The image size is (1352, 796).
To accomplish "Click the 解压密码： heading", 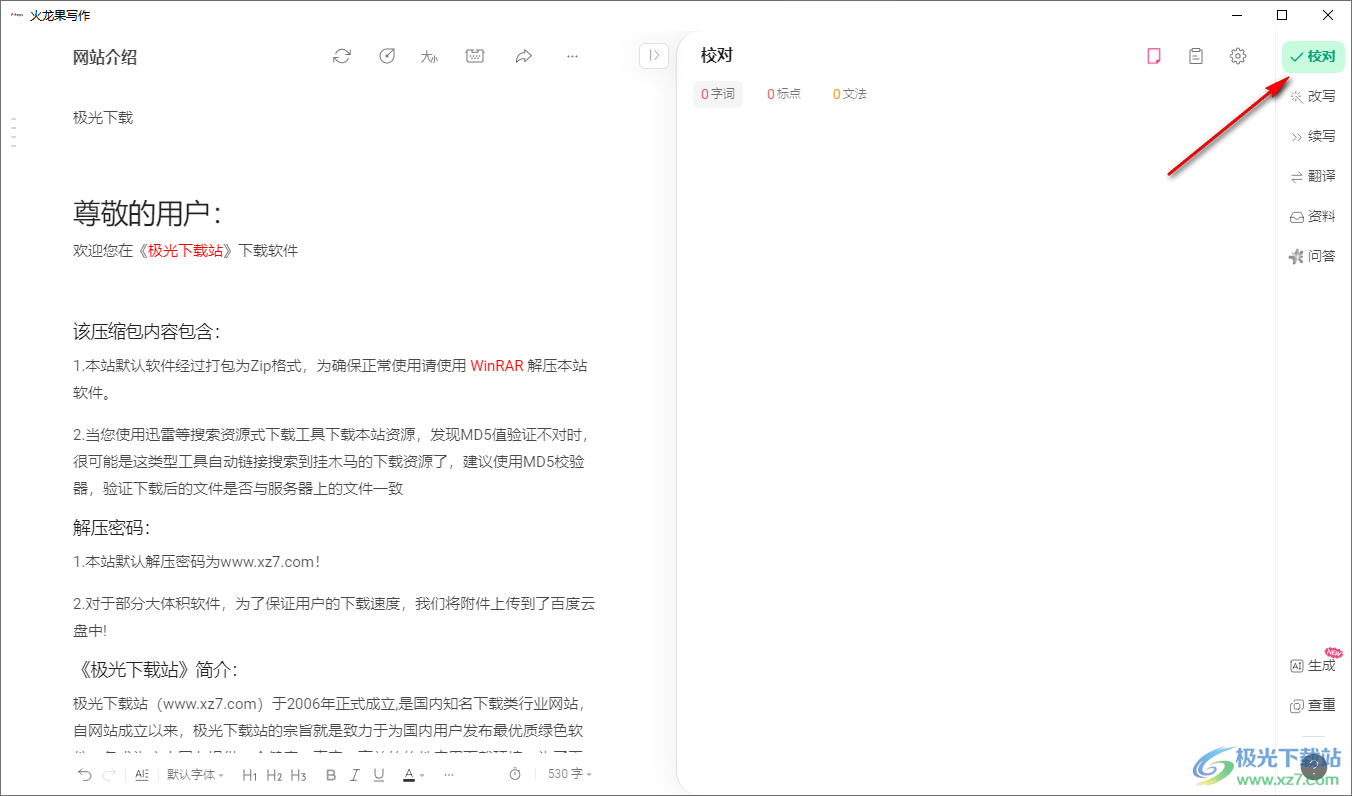I will [112, 527].
